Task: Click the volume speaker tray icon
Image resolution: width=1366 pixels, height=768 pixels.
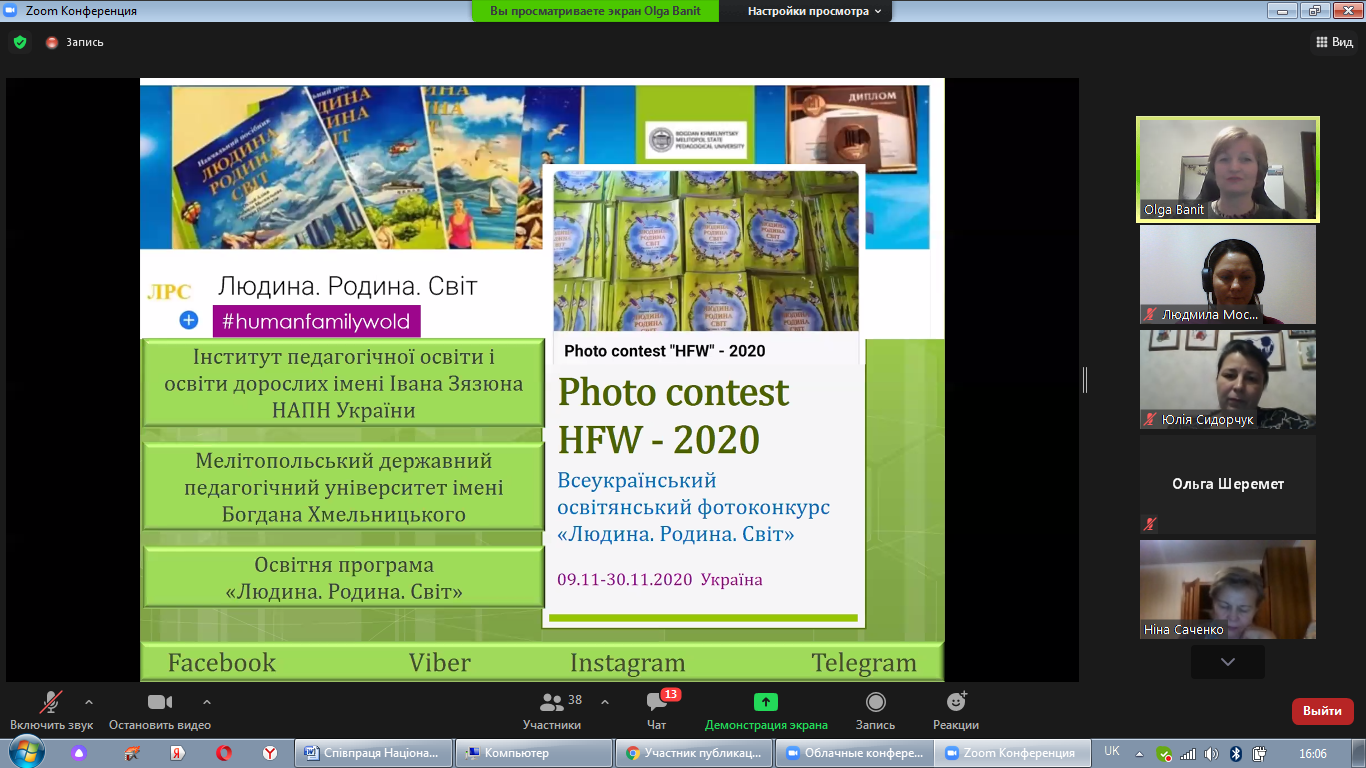Action: click(x=1212, y=754)
